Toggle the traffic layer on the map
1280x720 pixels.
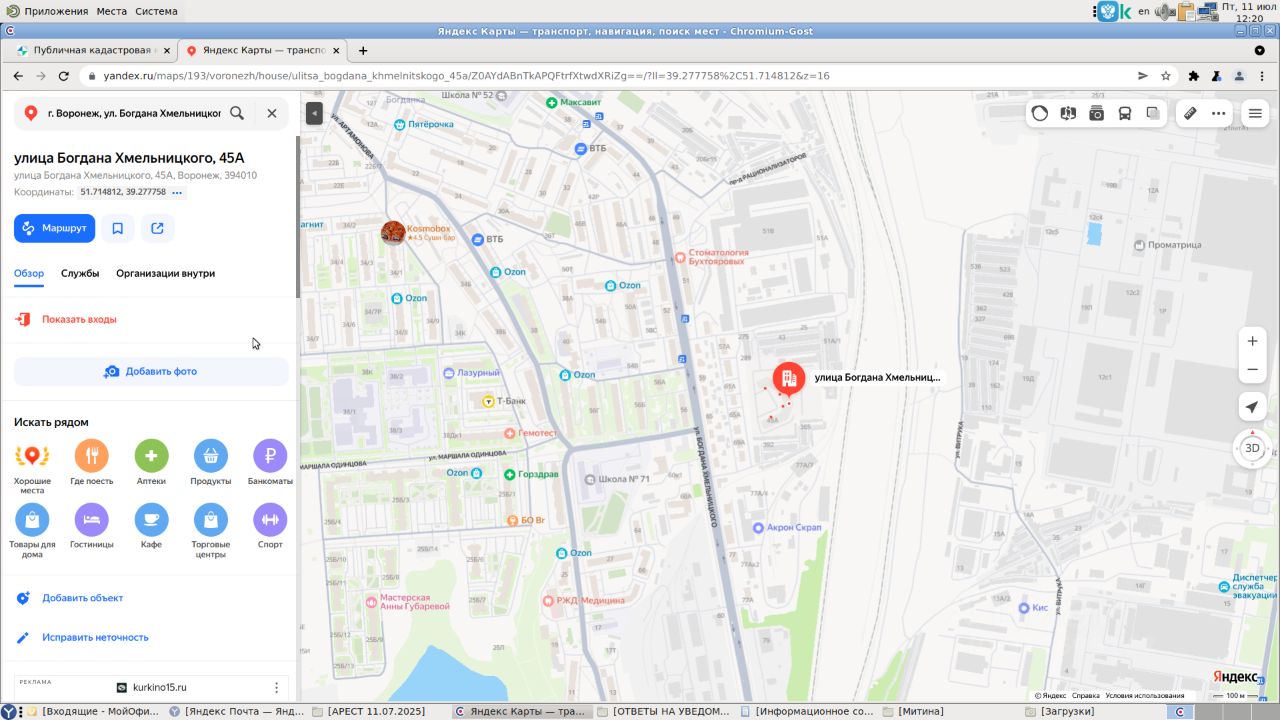1040,113
